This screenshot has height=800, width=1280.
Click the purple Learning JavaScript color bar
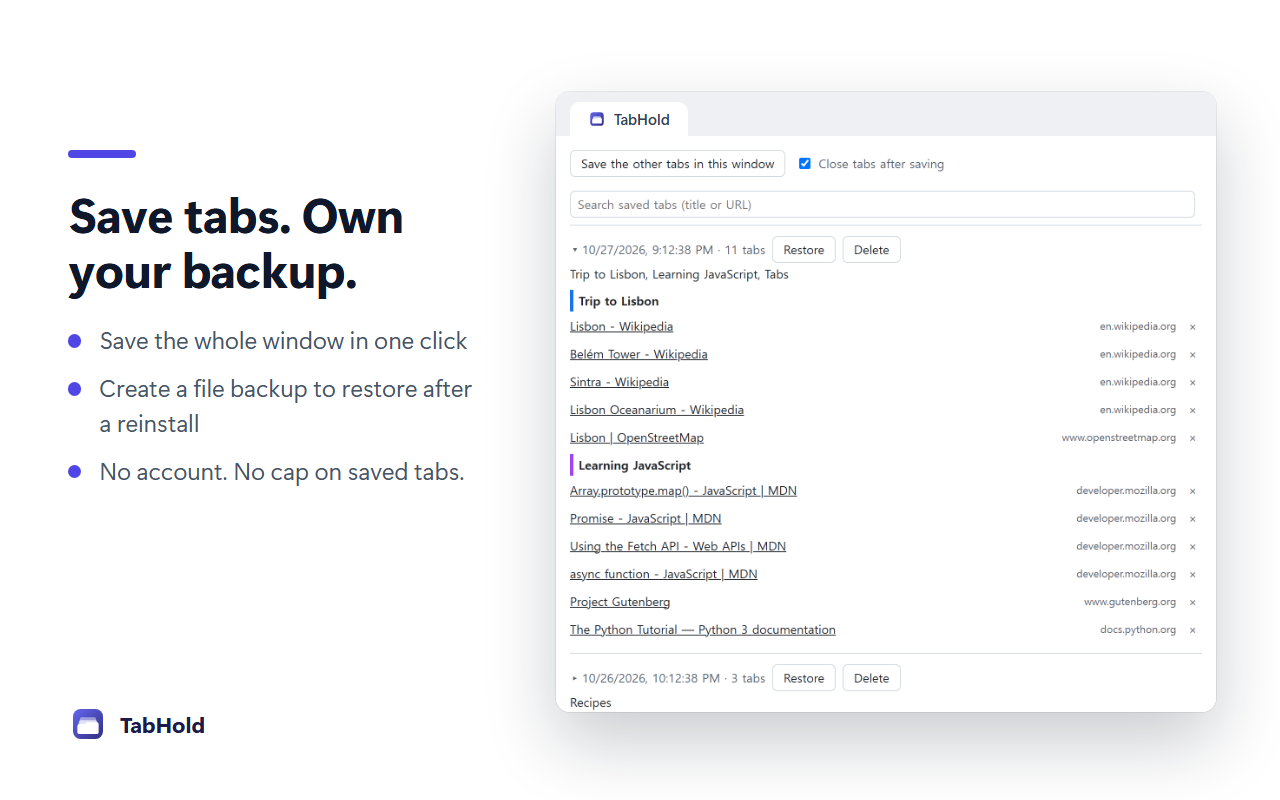pos(572,465)
